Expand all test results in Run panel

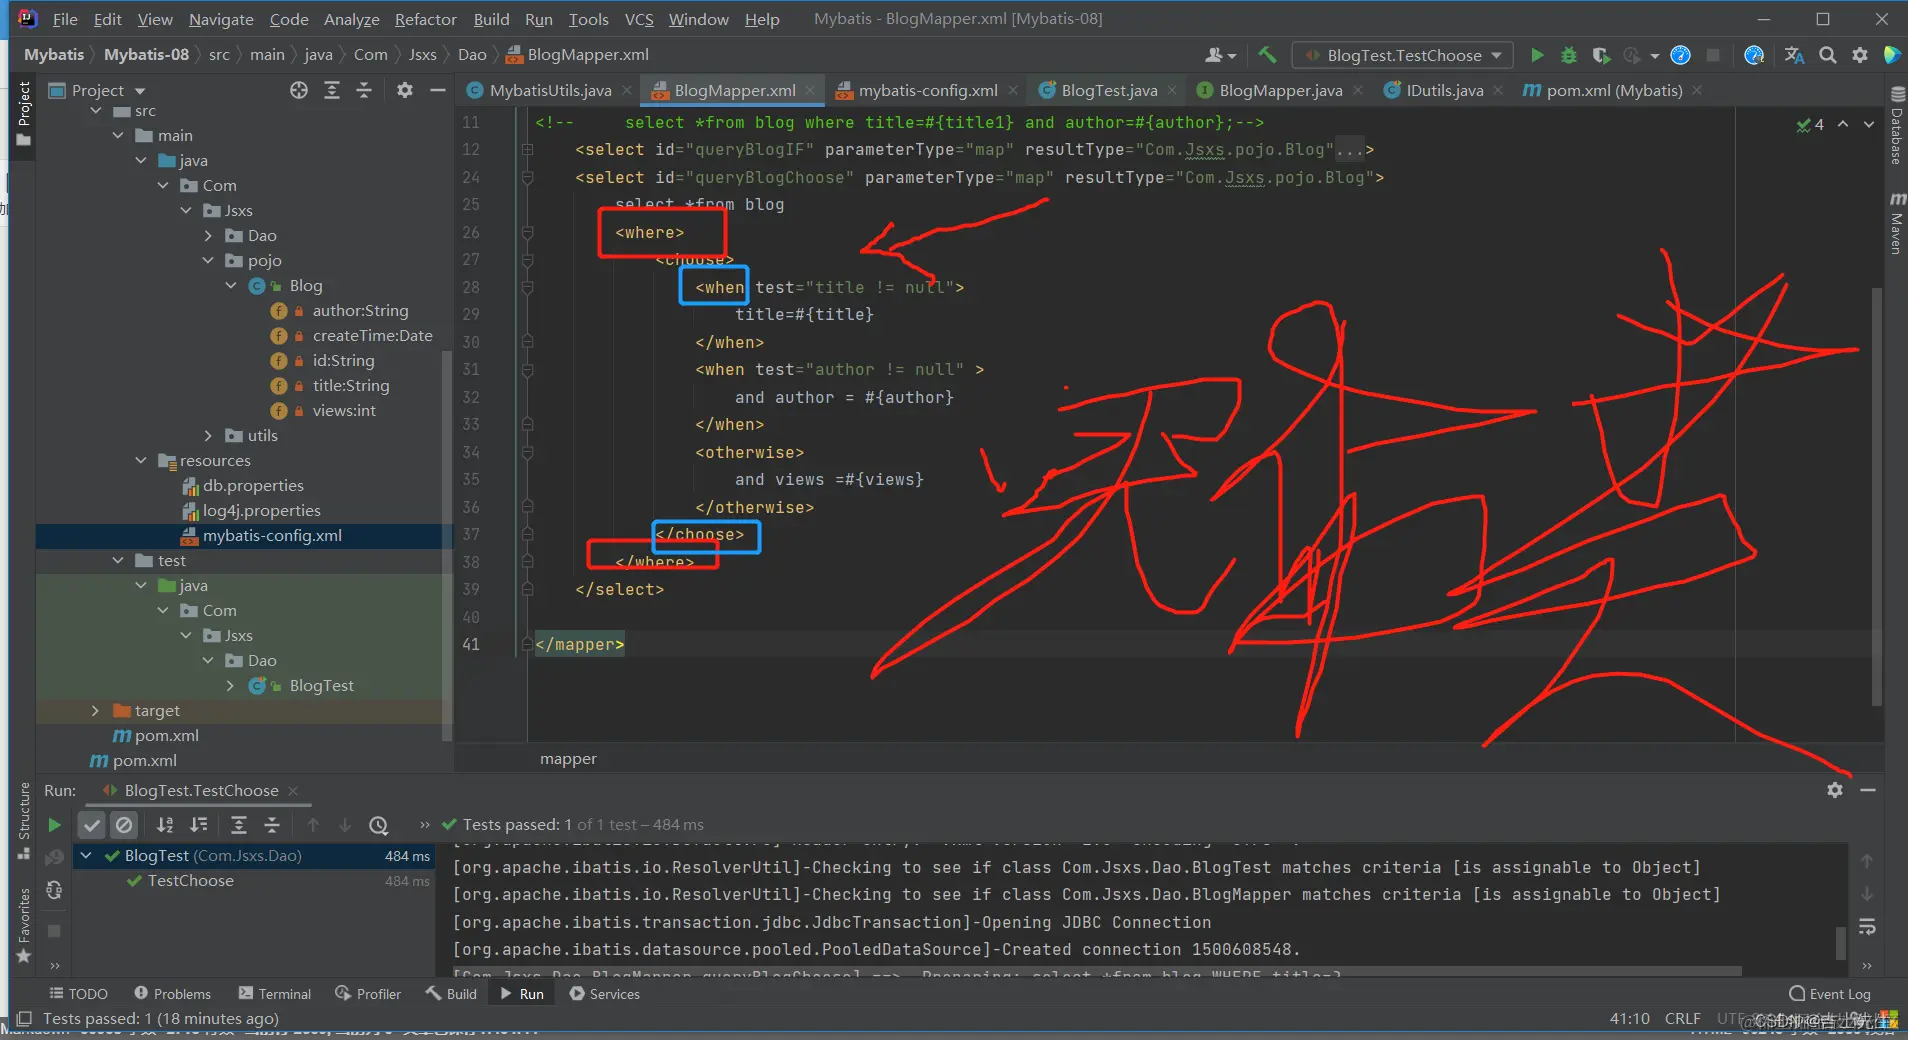coord(239,825)
